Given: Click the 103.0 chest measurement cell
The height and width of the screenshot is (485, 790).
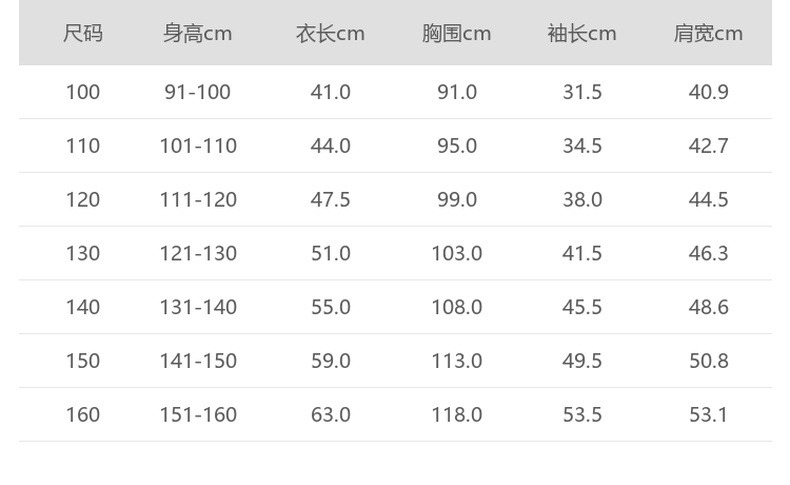Looking at the screenshot, I should [x=456, y=254].
